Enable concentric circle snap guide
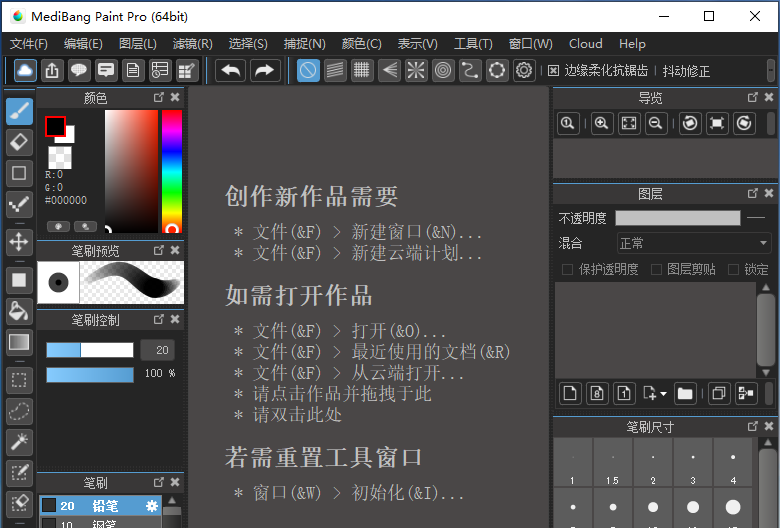Viewport: 780px width, 528px height. [x=443, y=70]
